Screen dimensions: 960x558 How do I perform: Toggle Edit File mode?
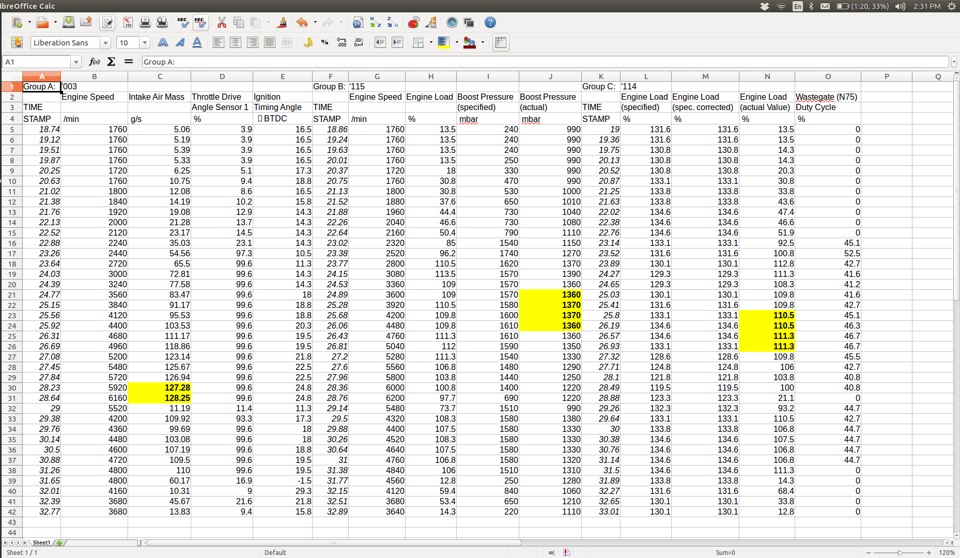pyautogui.click(x=108, y=23)
